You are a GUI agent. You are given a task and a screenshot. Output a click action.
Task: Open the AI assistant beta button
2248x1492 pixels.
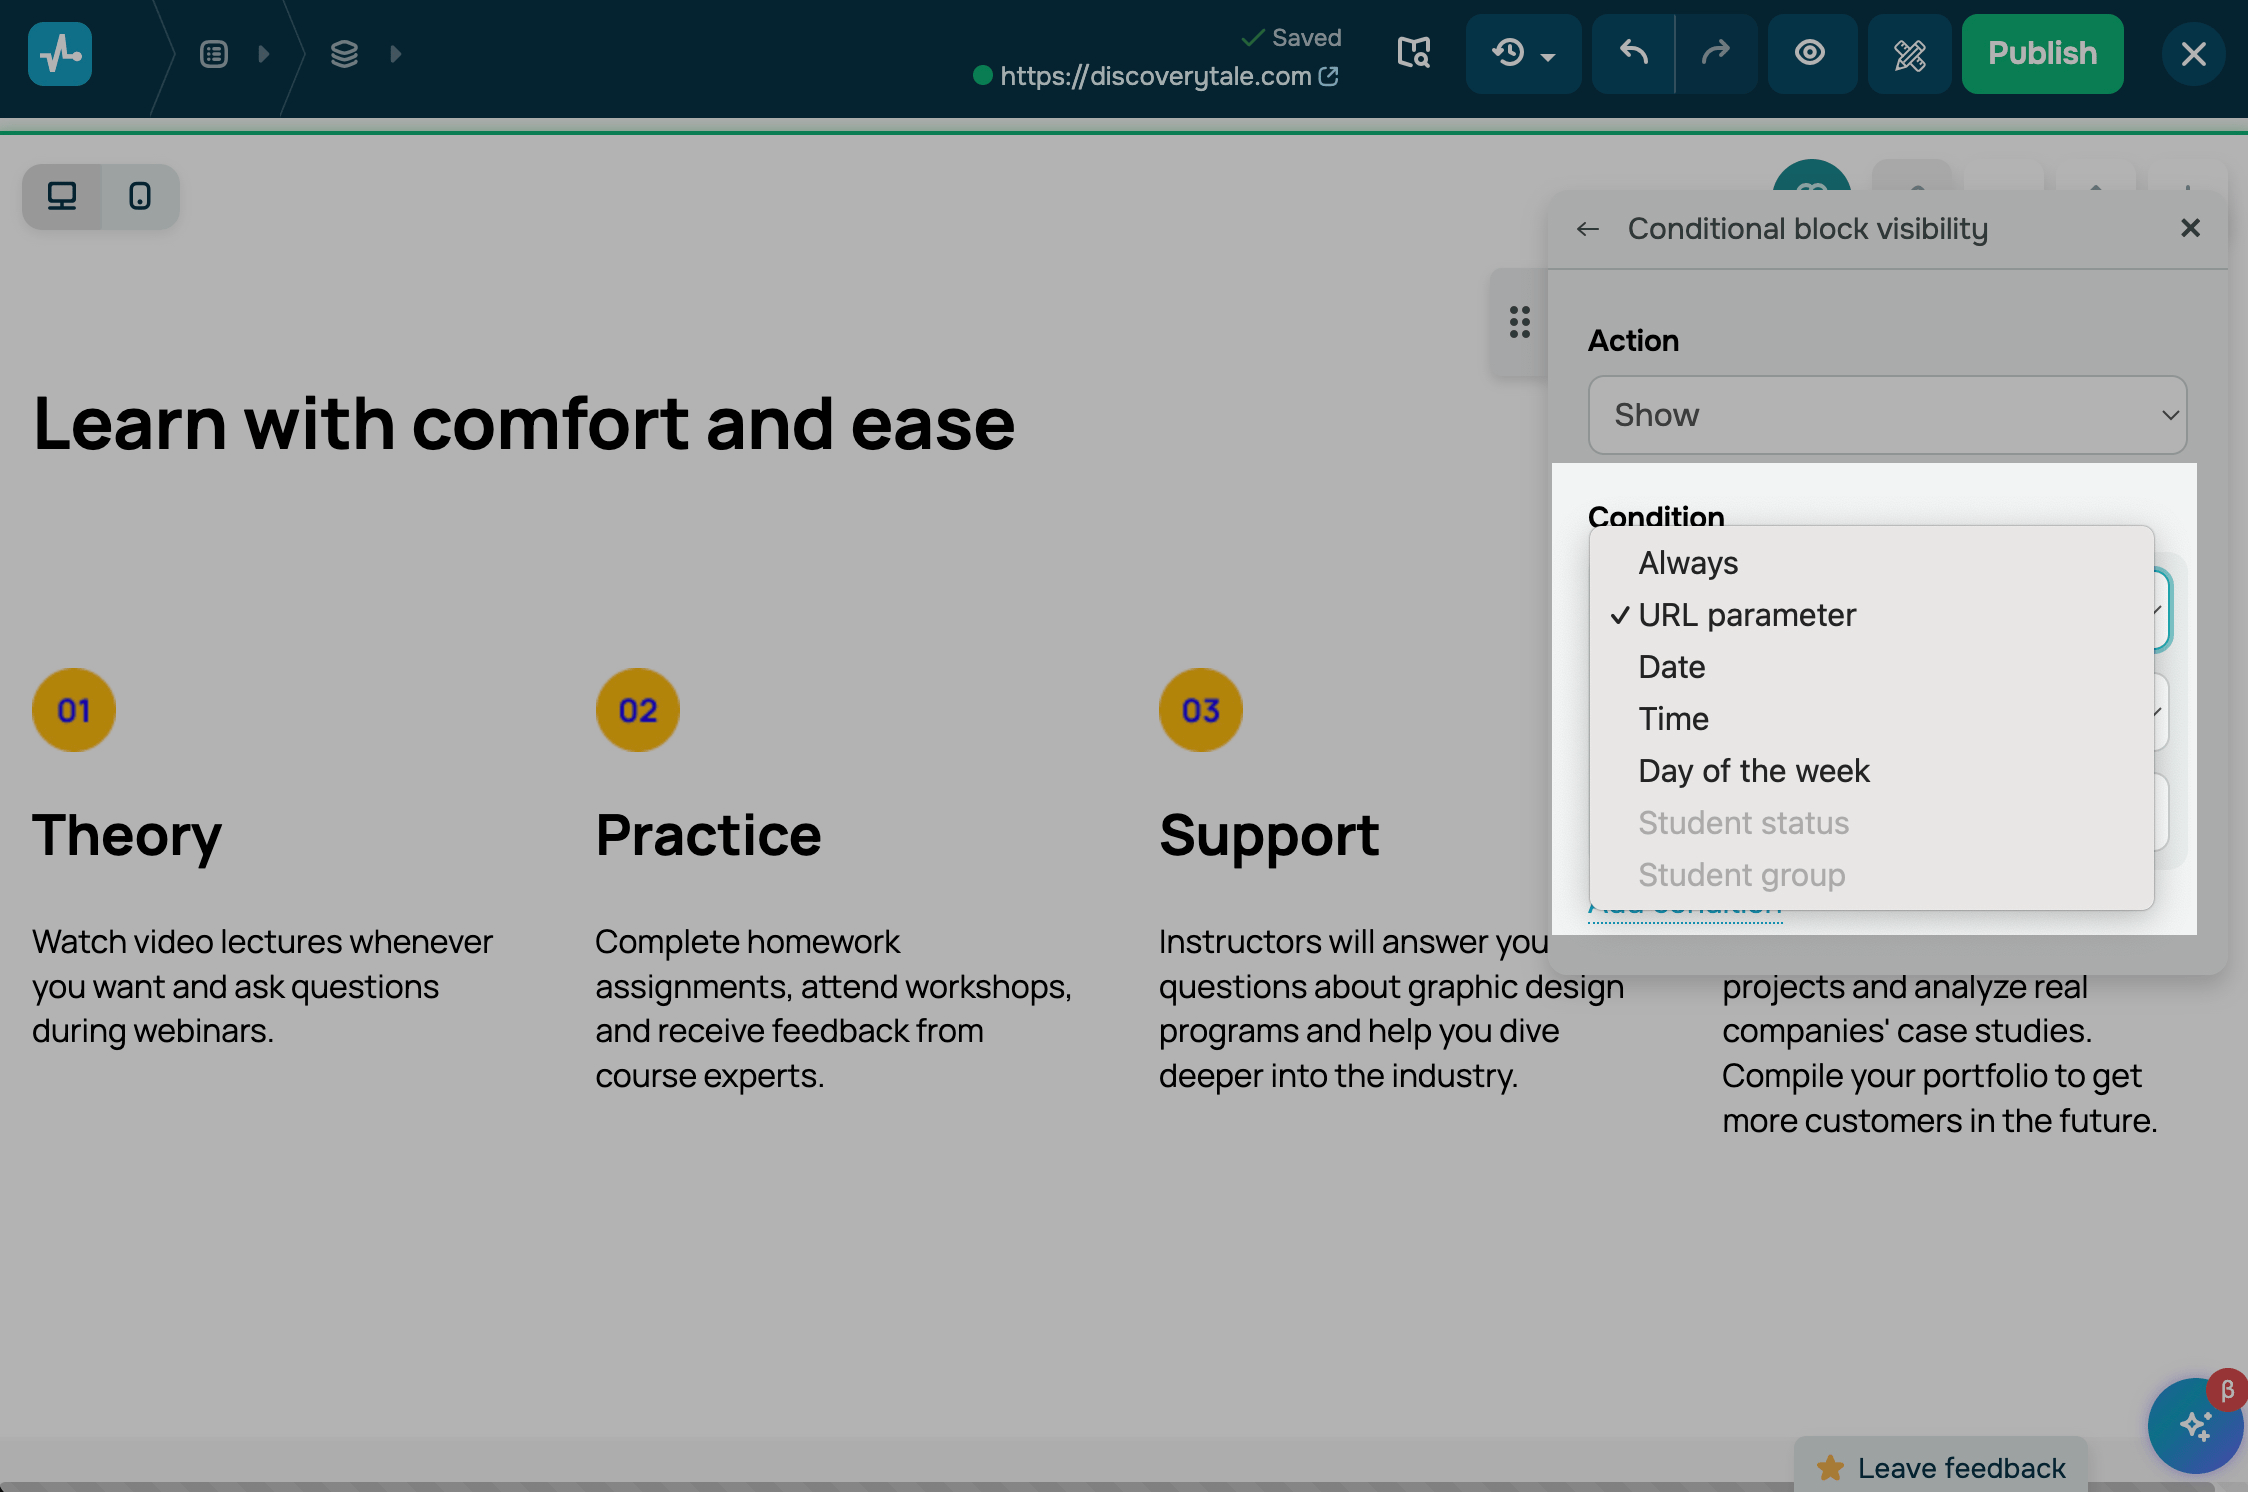2195,1425
